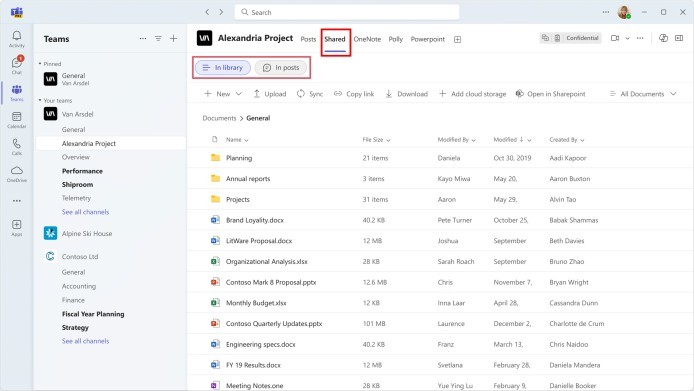This screenshot has width=694, height=391.
Task: Open the Activity feed in sidebar
Action: 17,39
